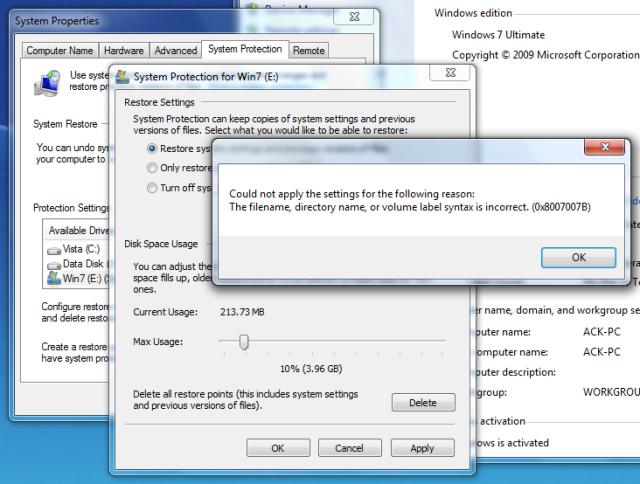Select the Data Disk drive icon
Viewport: 640px width, 484px height.
pos(54,265)
